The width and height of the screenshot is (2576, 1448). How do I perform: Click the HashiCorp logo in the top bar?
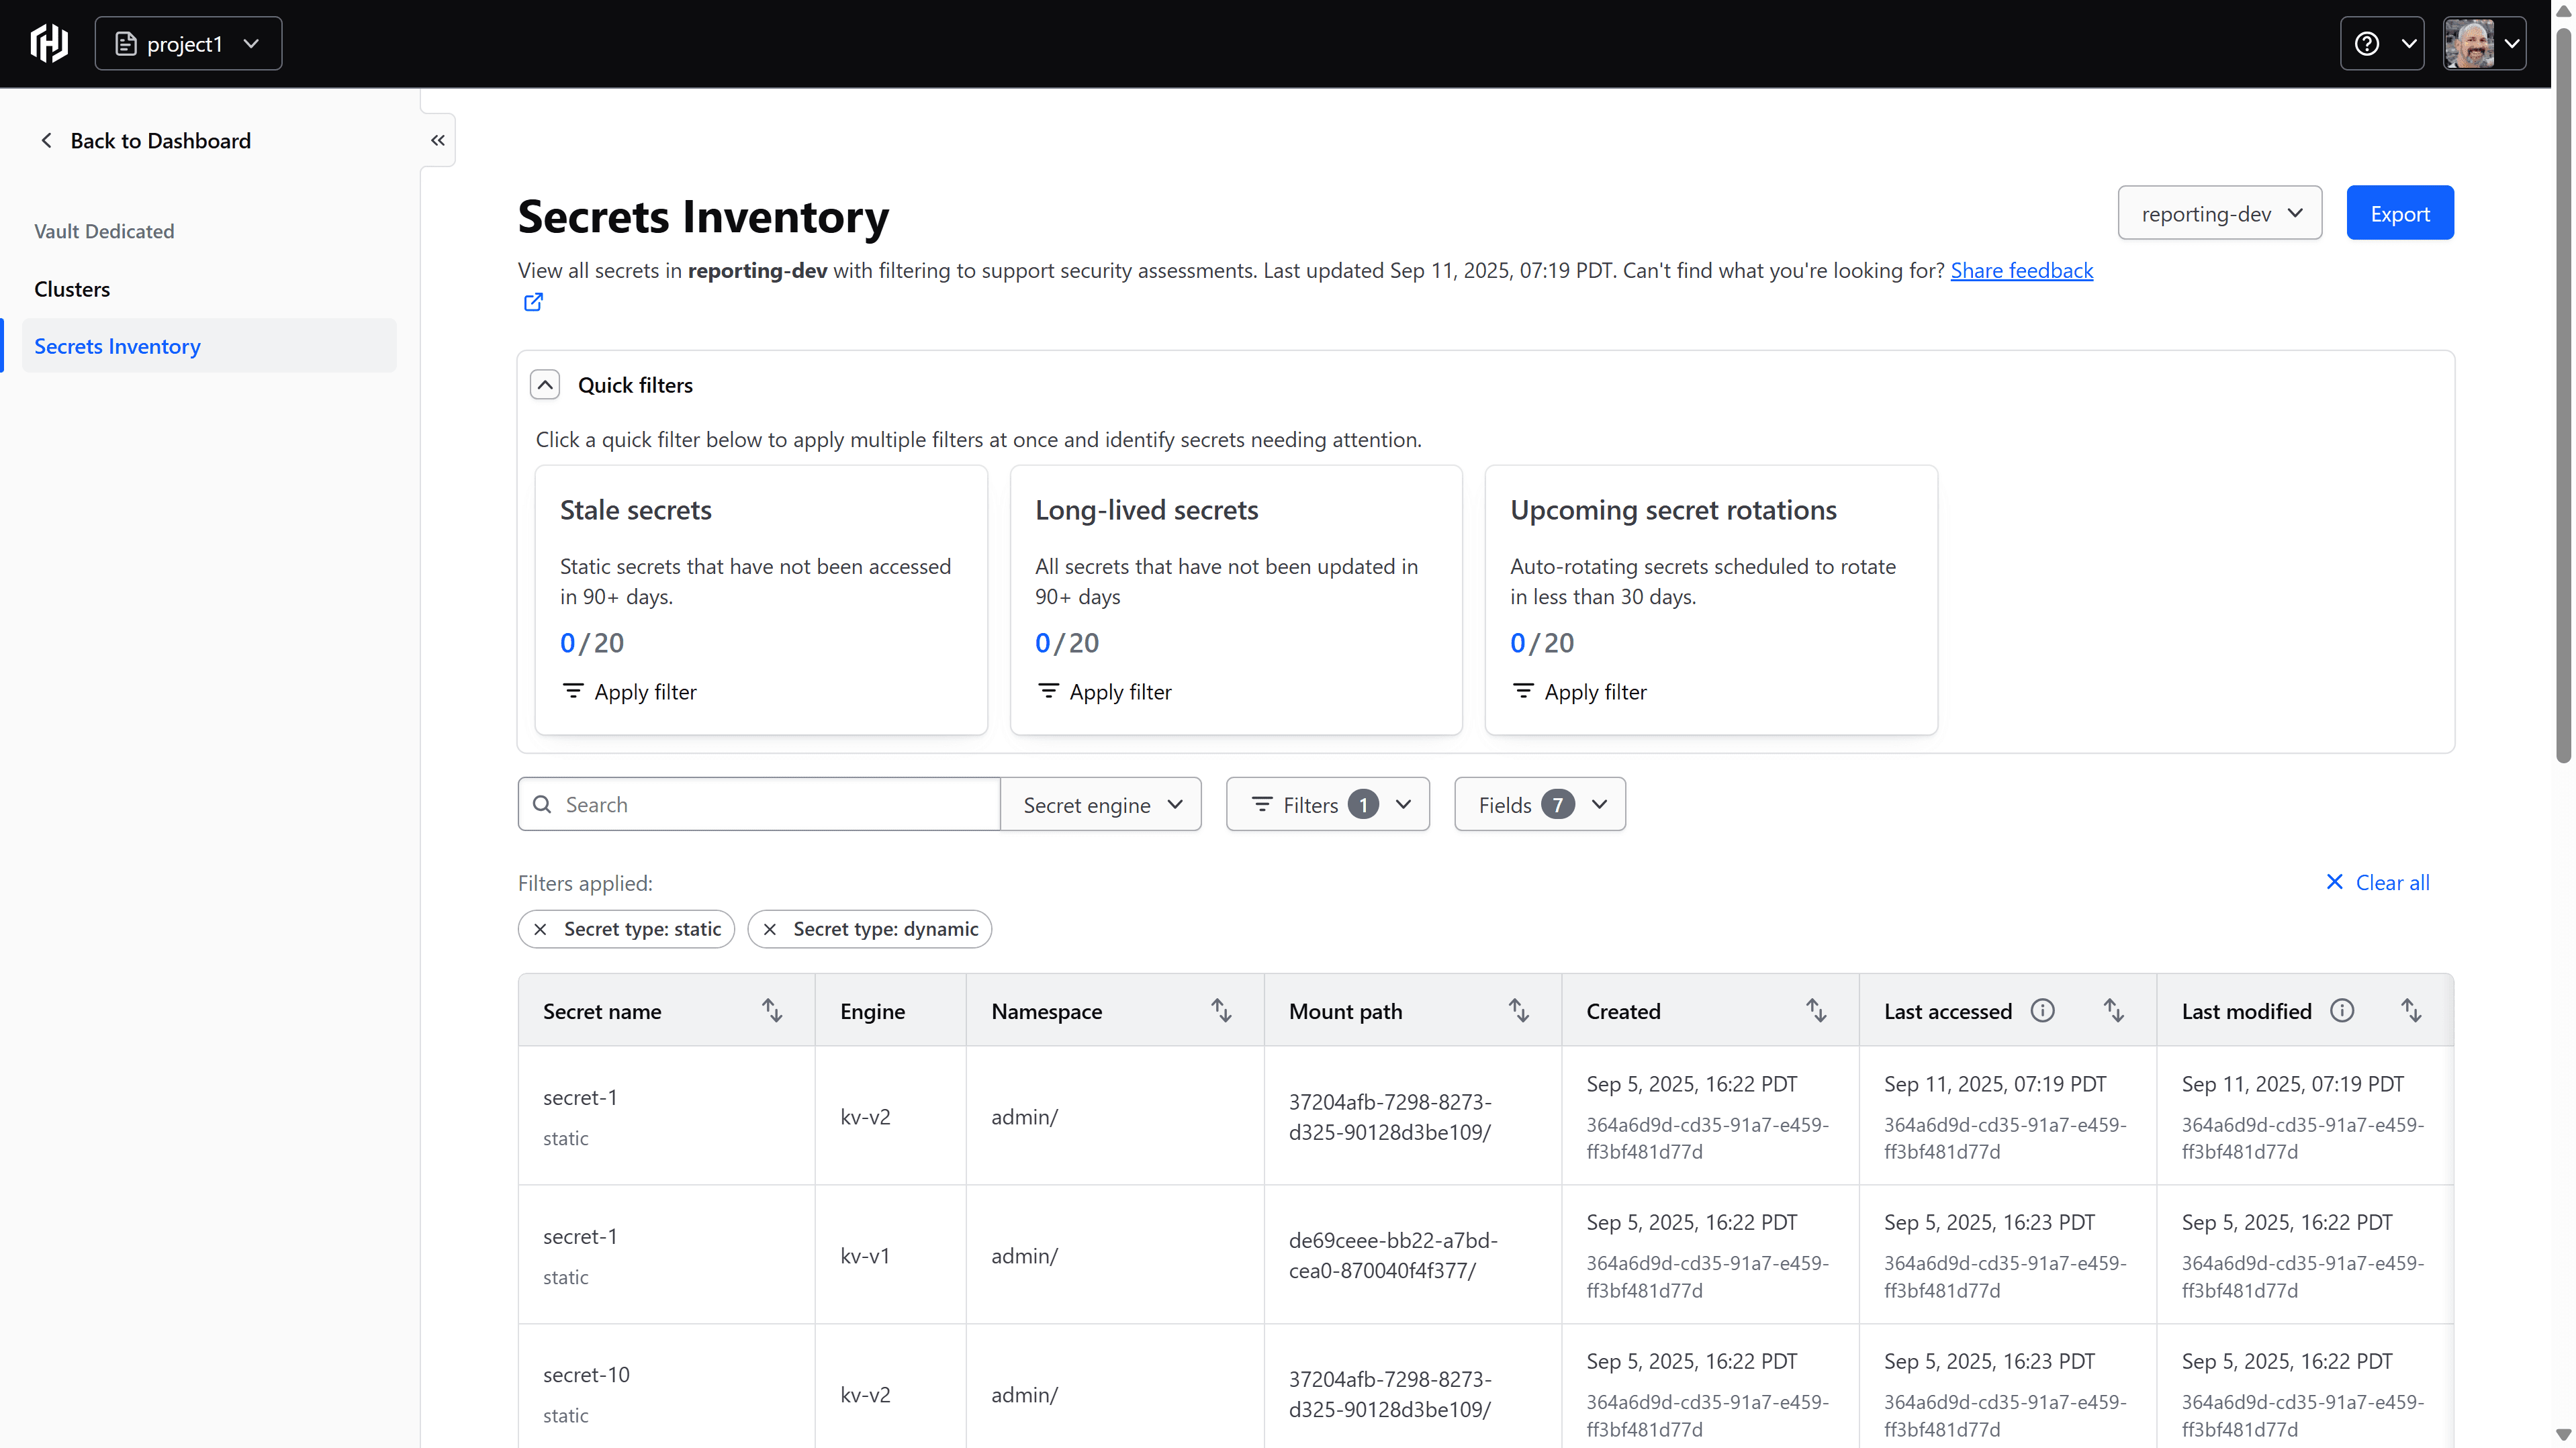(48, 43)
